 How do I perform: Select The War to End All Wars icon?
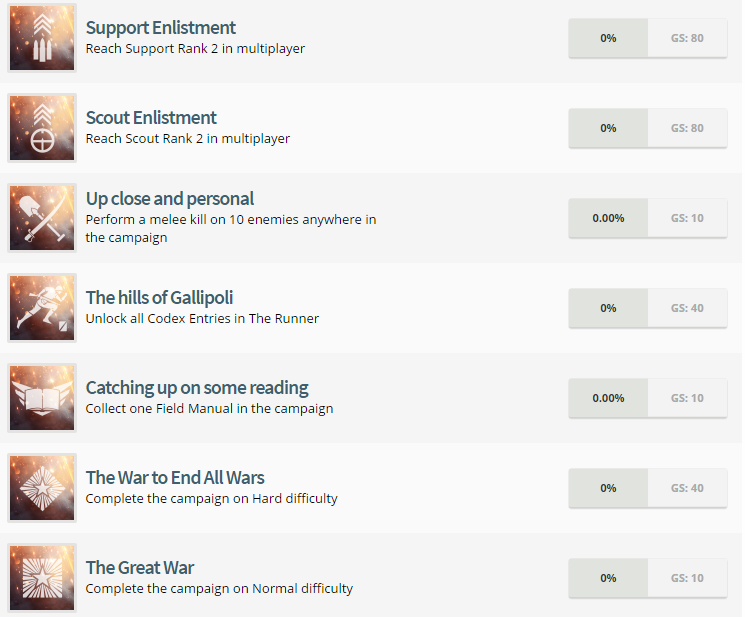[42, 488]
